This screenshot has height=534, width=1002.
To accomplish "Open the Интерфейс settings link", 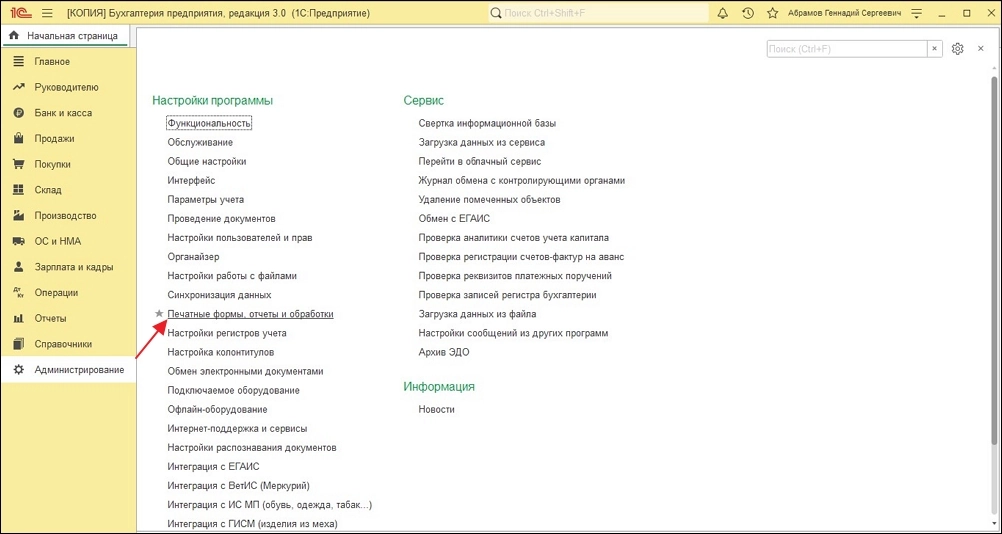I will [191, 181].
